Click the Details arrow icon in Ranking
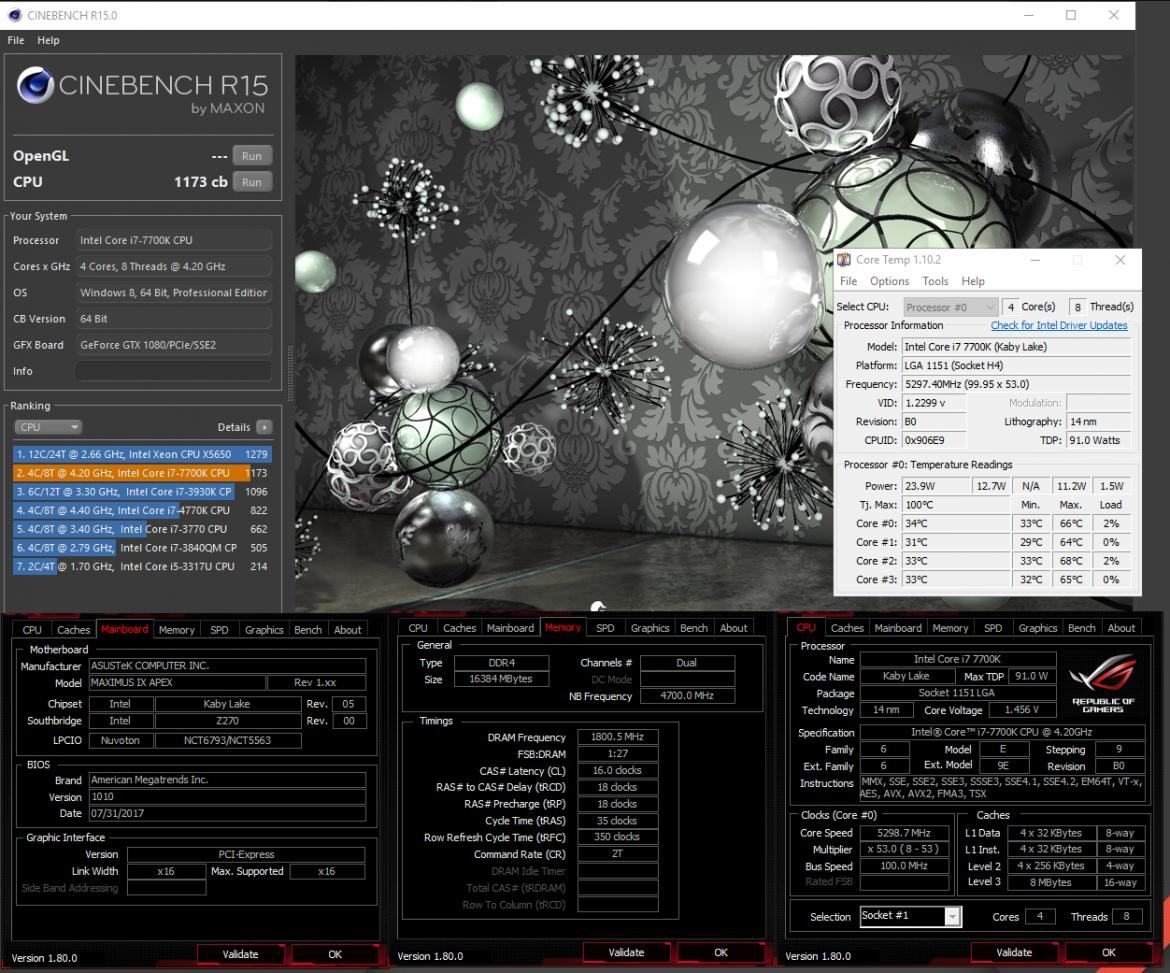Screen dimensions: 1170x973 point(264,427)
